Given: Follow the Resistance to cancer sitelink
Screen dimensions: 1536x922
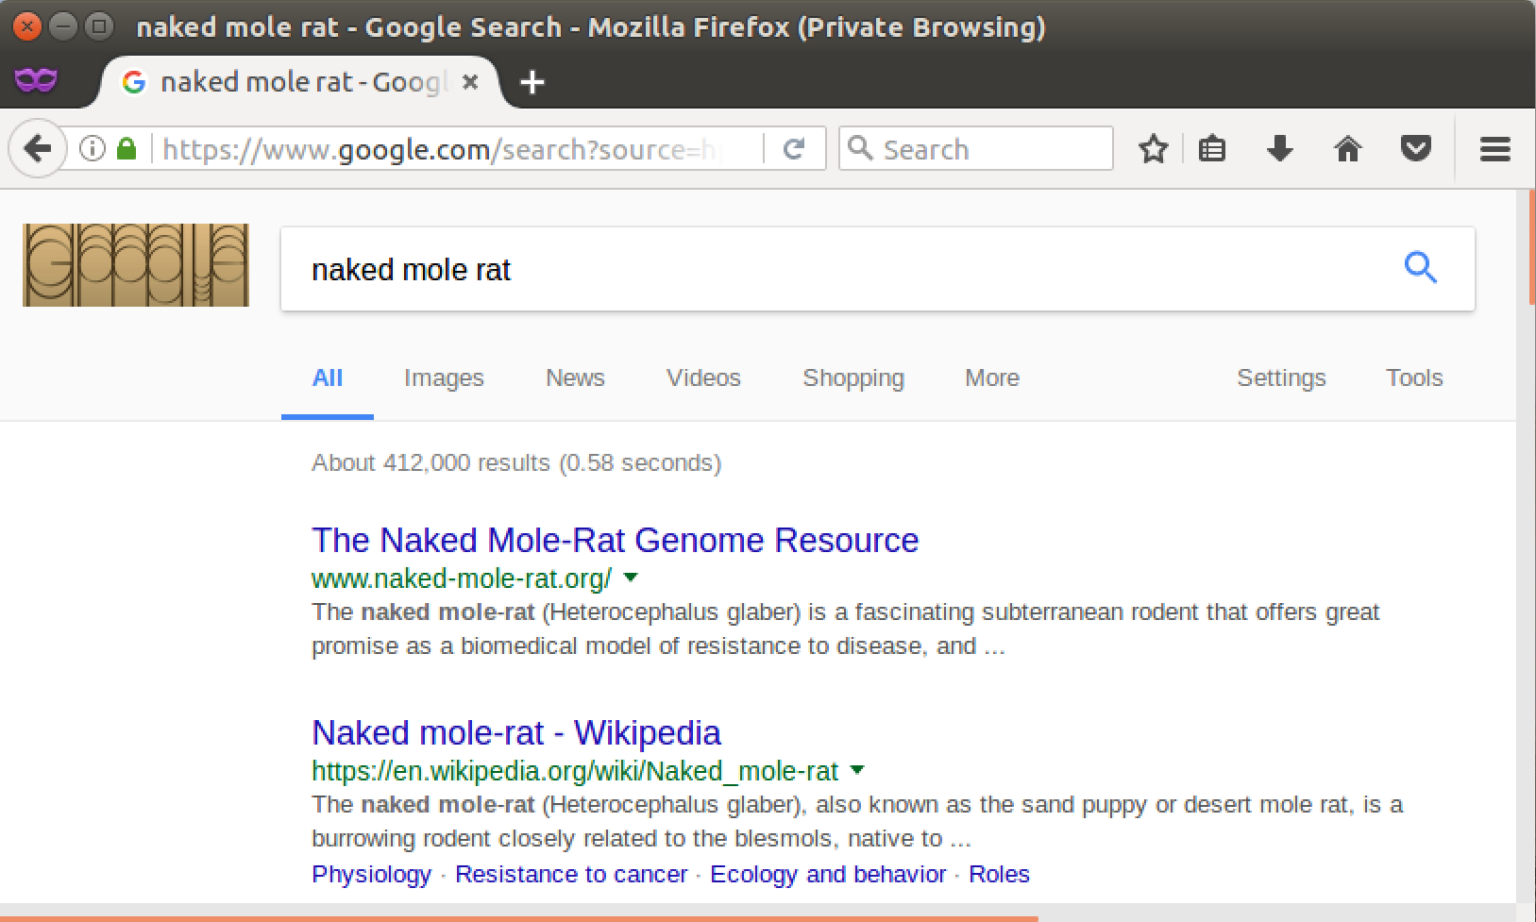Looking at the screenshot, I should [x=571, y=874].
